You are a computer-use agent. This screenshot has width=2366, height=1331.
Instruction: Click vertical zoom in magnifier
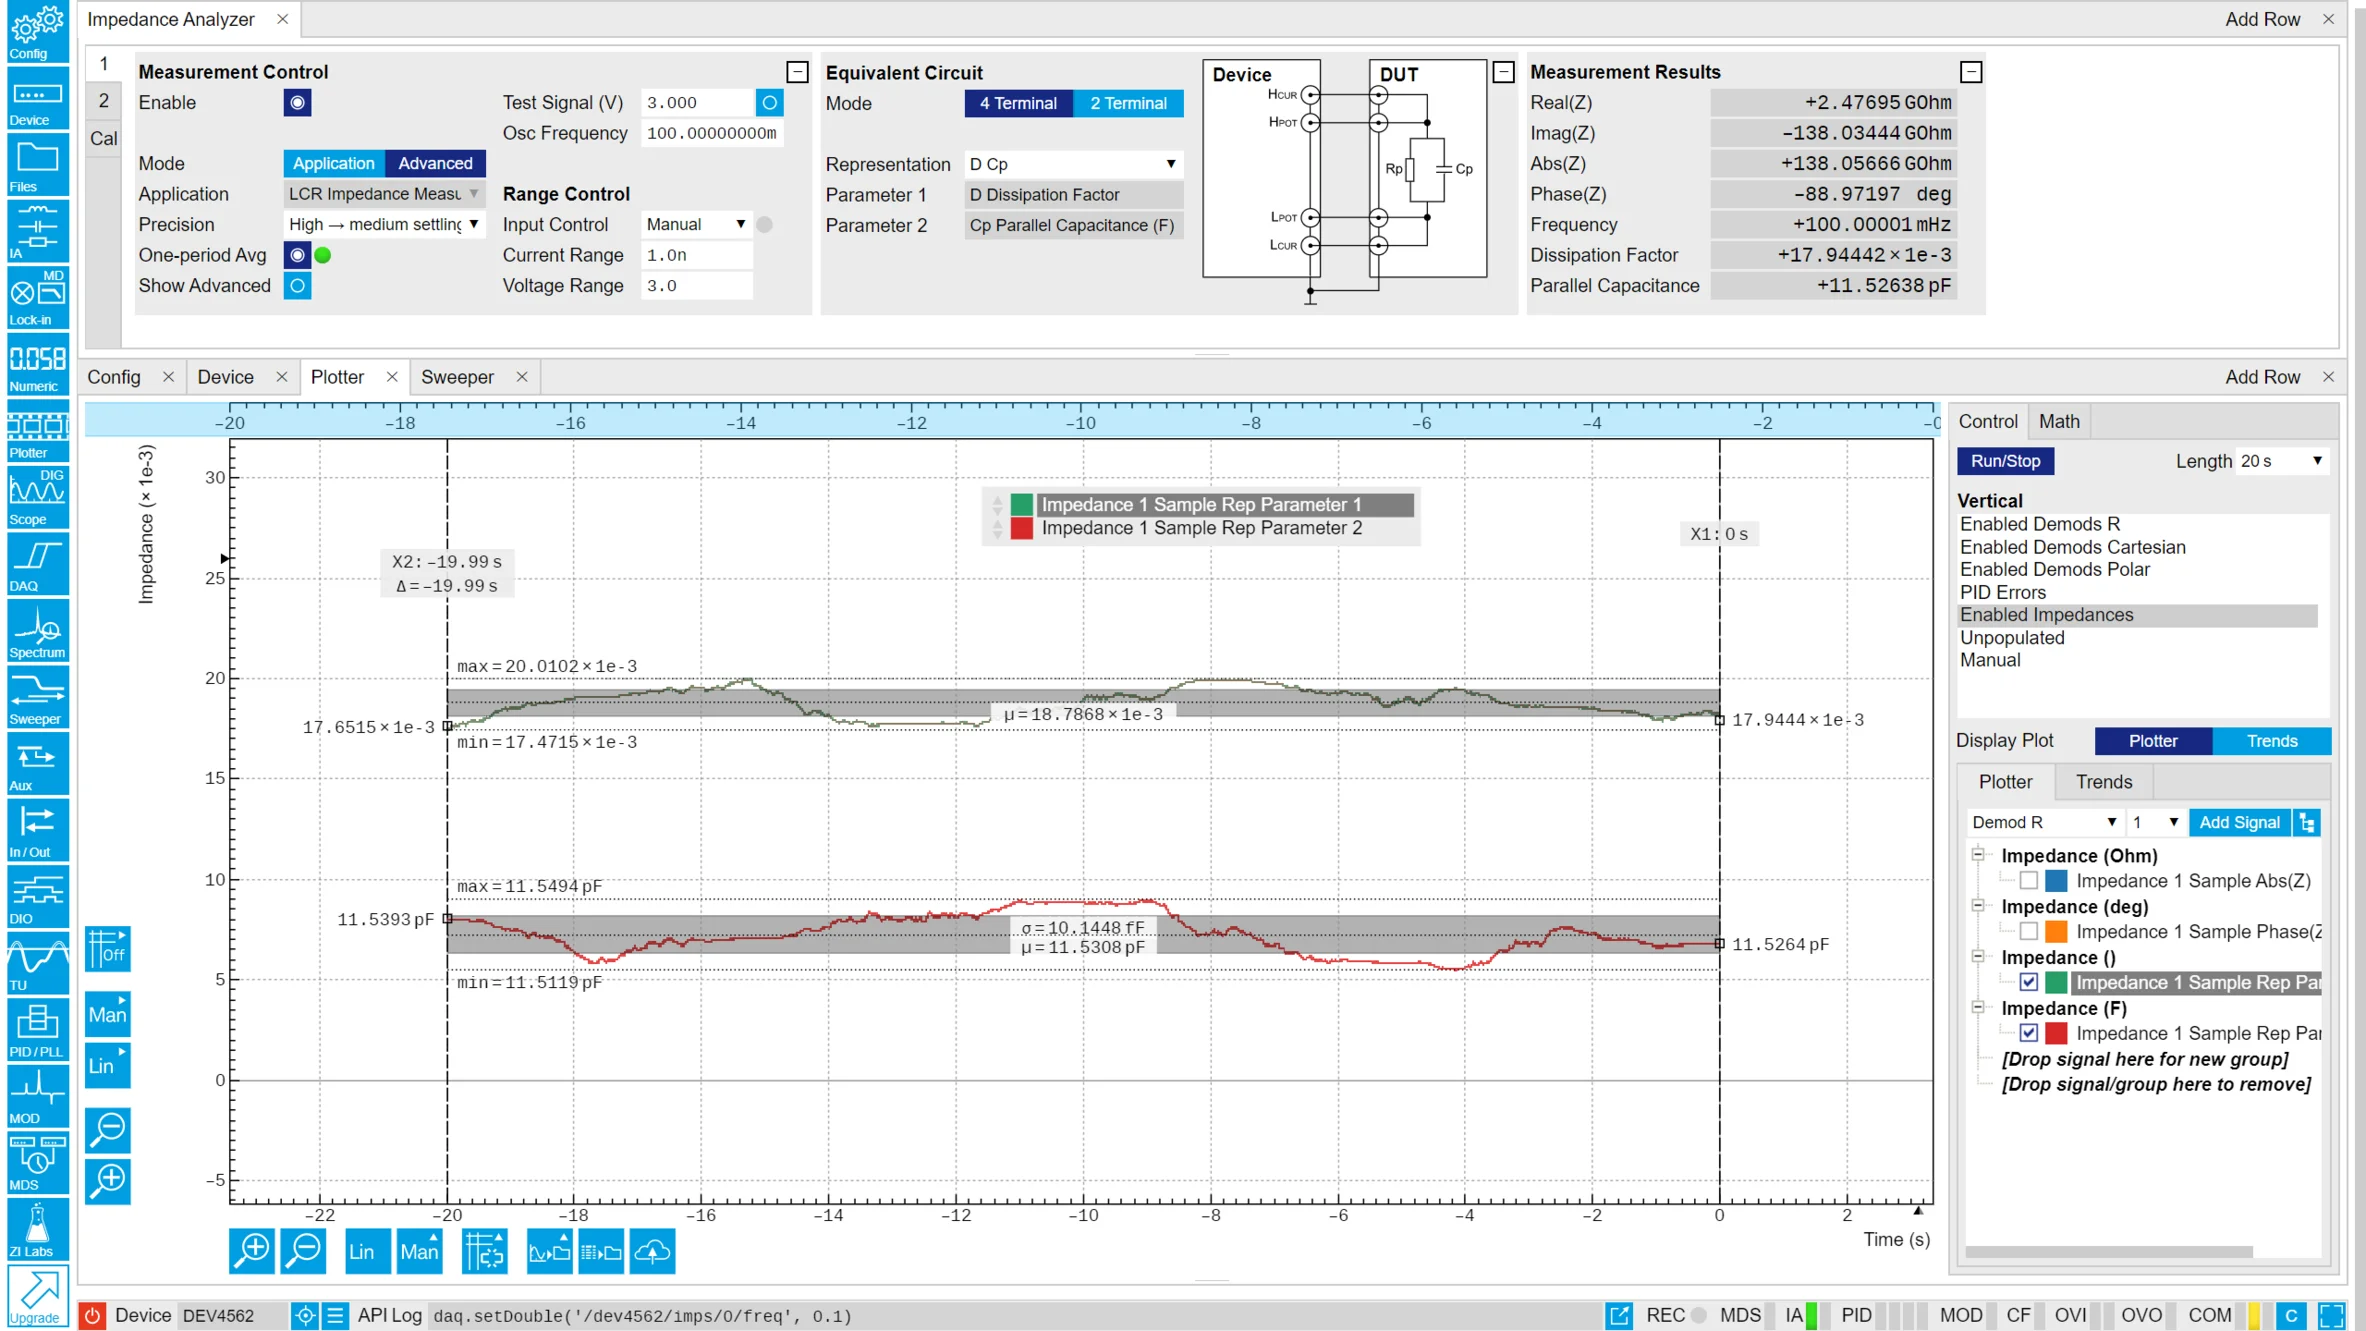pyautogui.click(x=108, y=1182)
